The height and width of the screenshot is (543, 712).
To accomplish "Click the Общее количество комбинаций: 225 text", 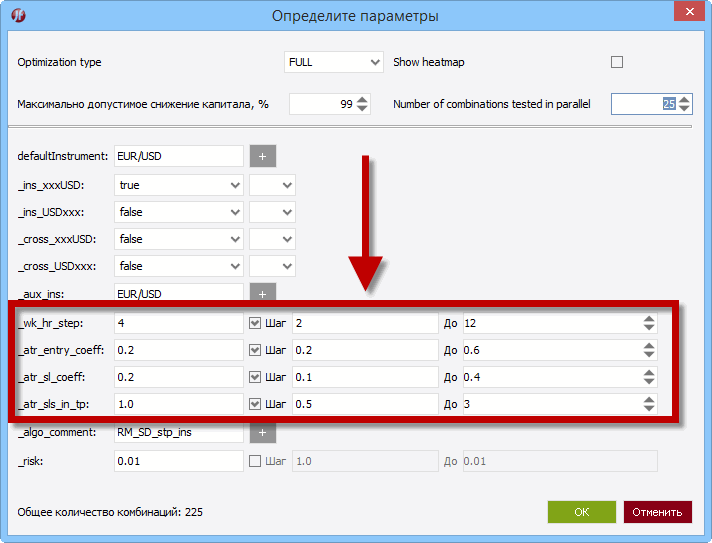I will click(110, 512).
